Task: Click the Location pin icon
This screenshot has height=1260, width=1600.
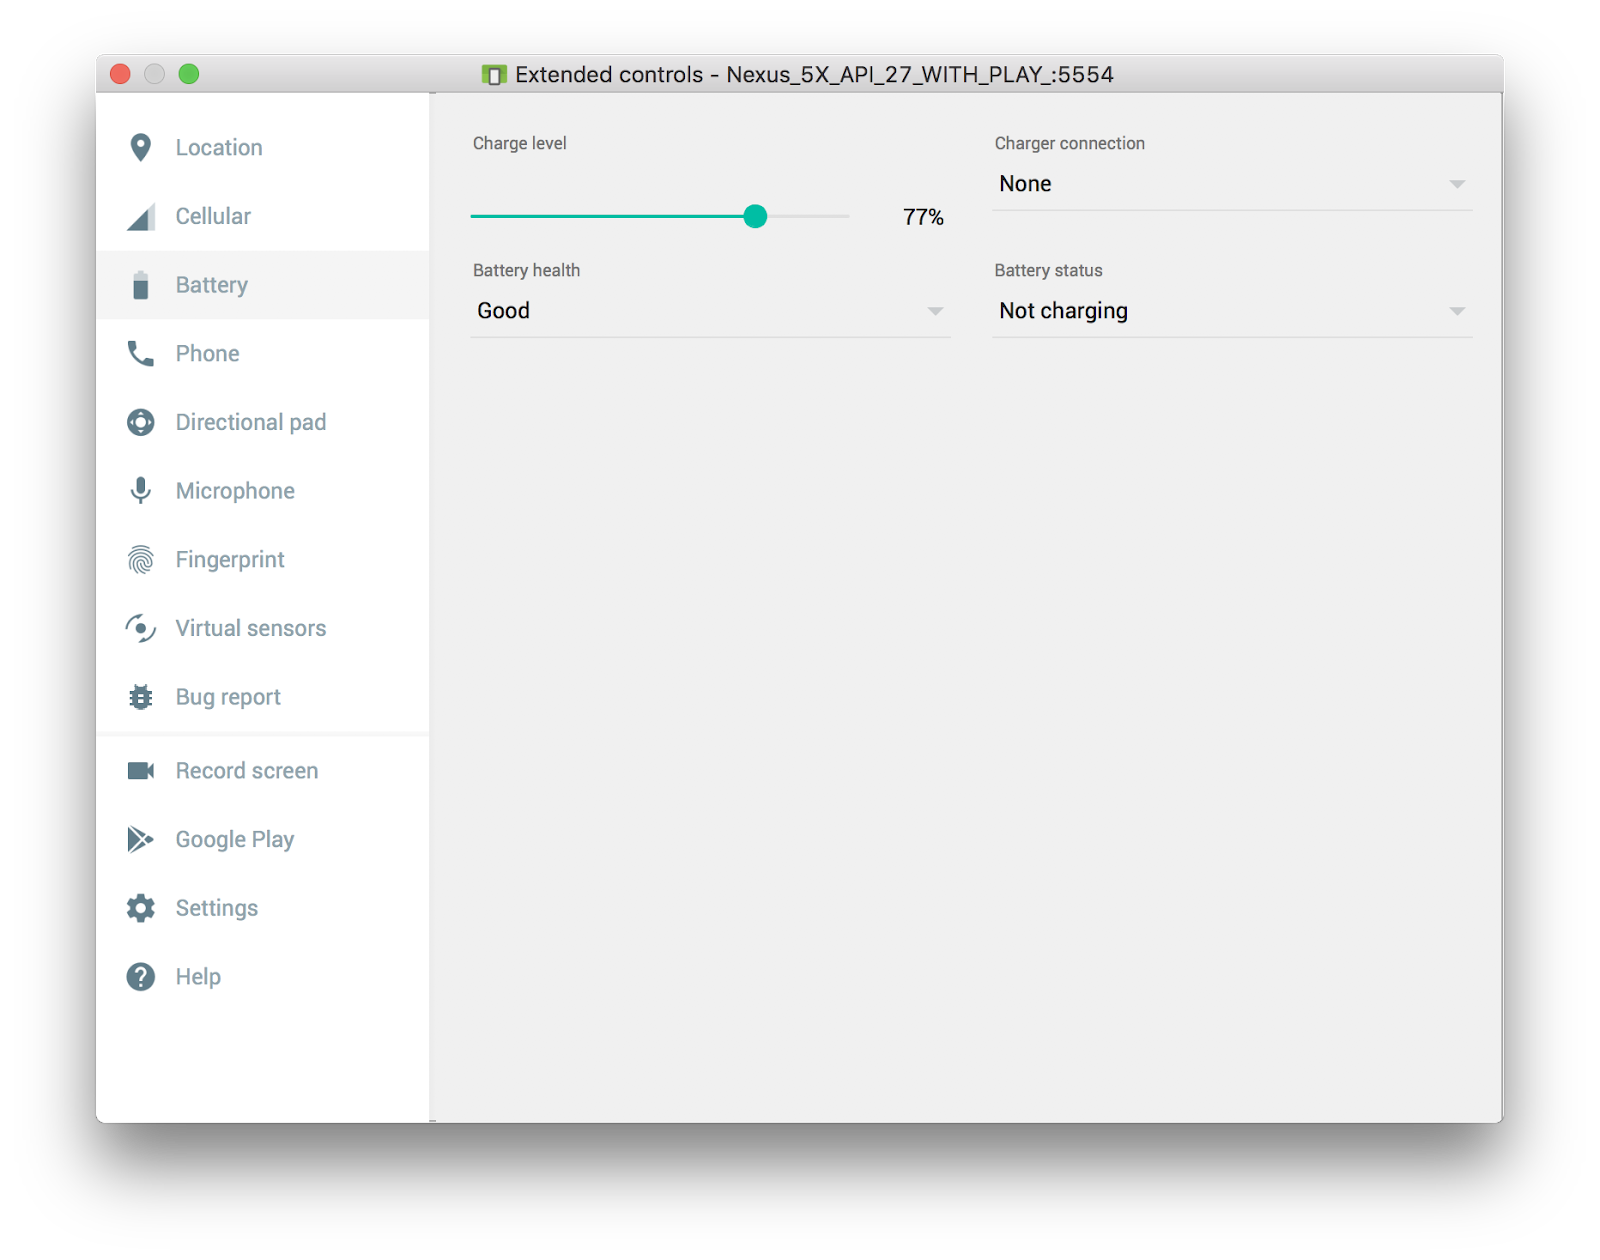Action: 141,148
